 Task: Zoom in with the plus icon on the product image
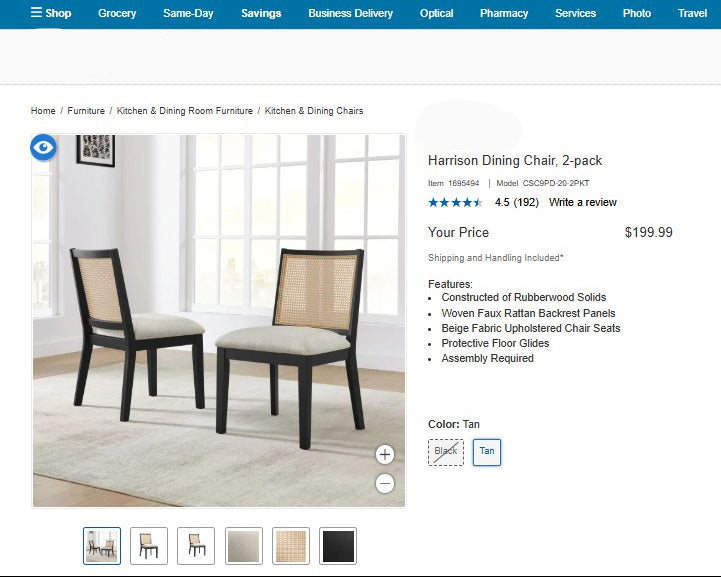click(385, 455)
